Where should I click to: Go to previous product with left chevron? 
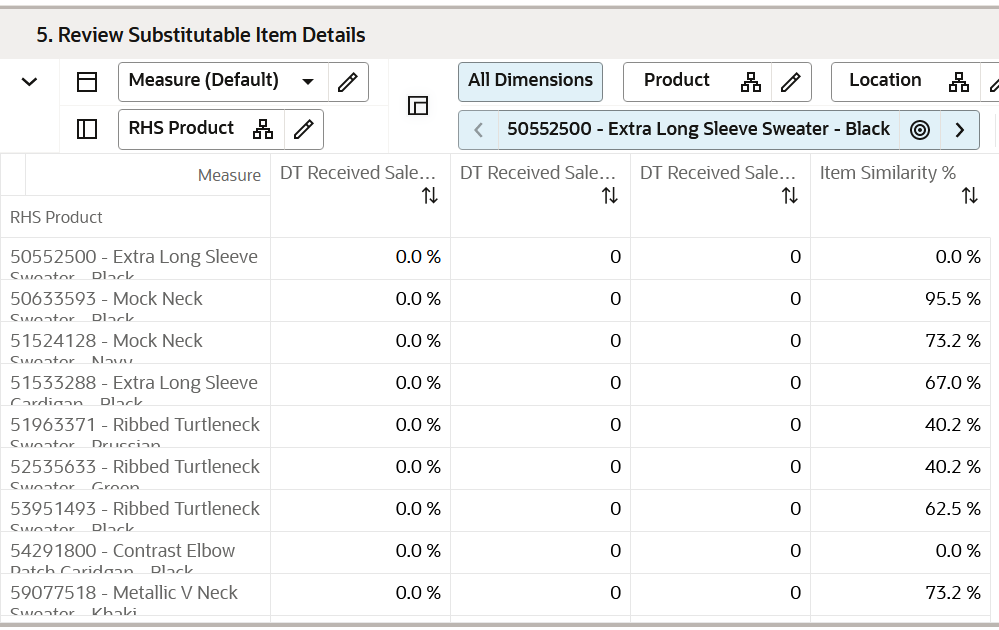click(x=478, y=130)
